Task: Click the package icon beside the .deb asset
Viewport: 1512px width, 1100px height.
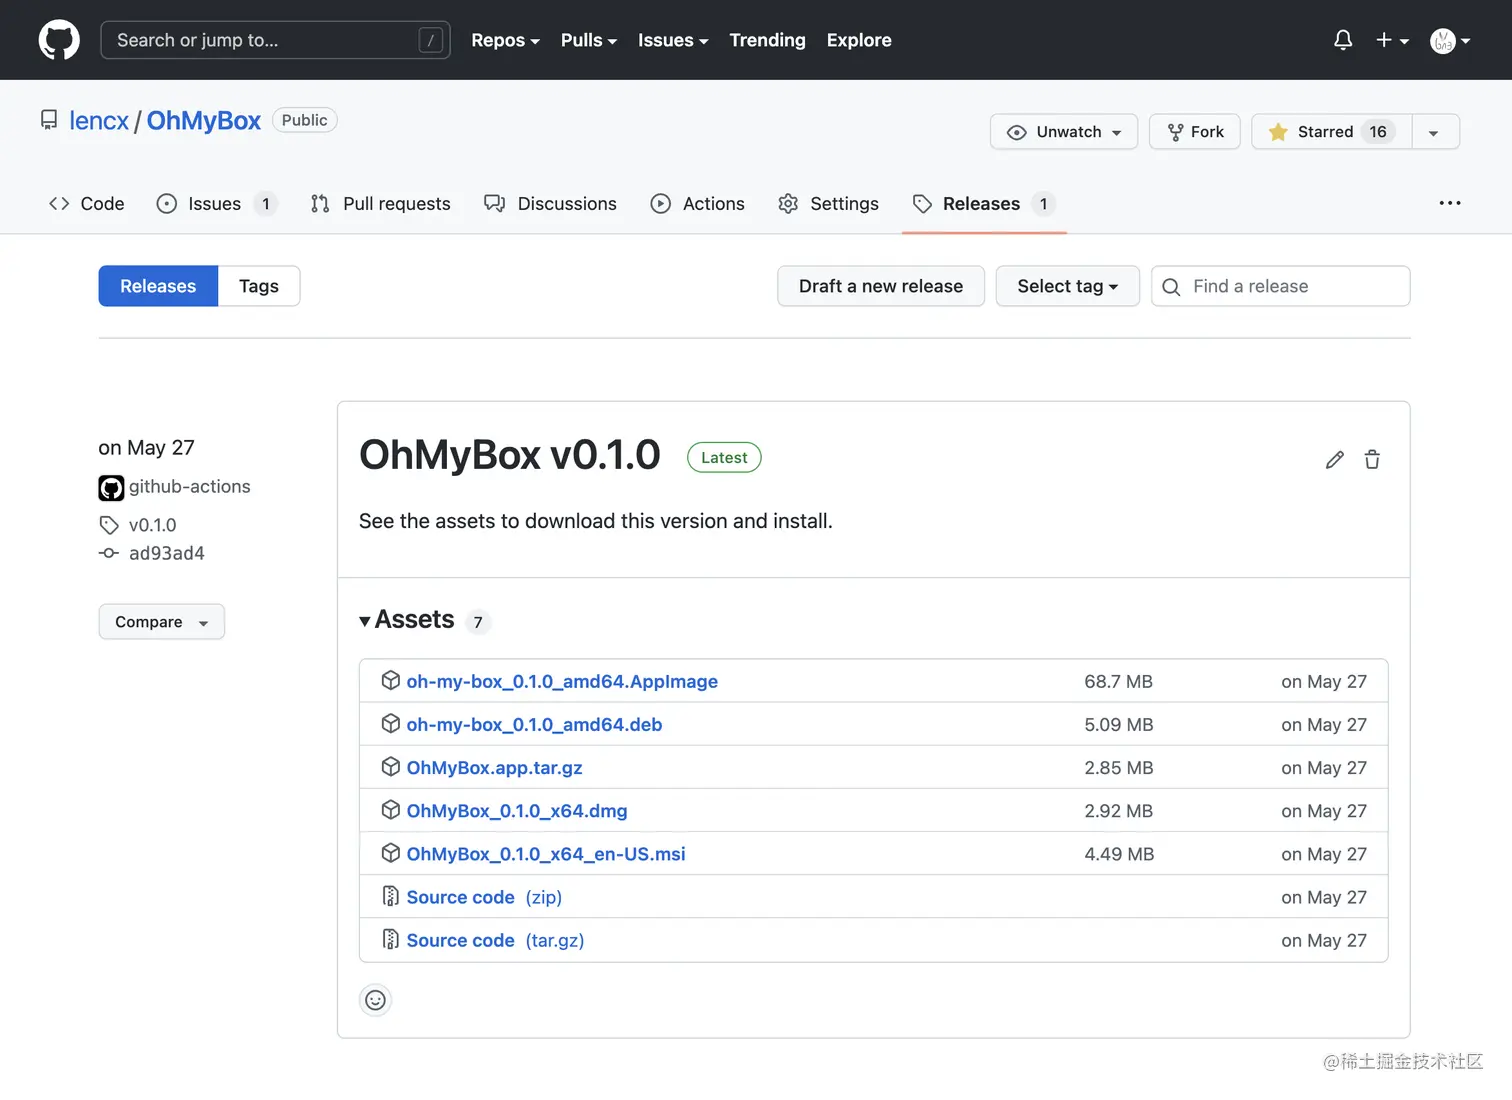Action: tap(391, 723)
